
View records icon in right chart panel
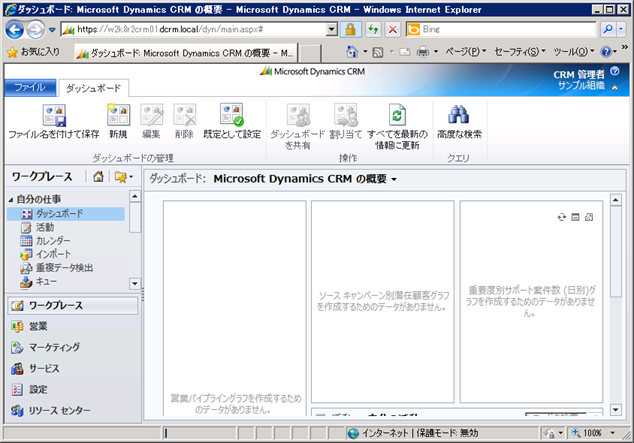(575, 217)
